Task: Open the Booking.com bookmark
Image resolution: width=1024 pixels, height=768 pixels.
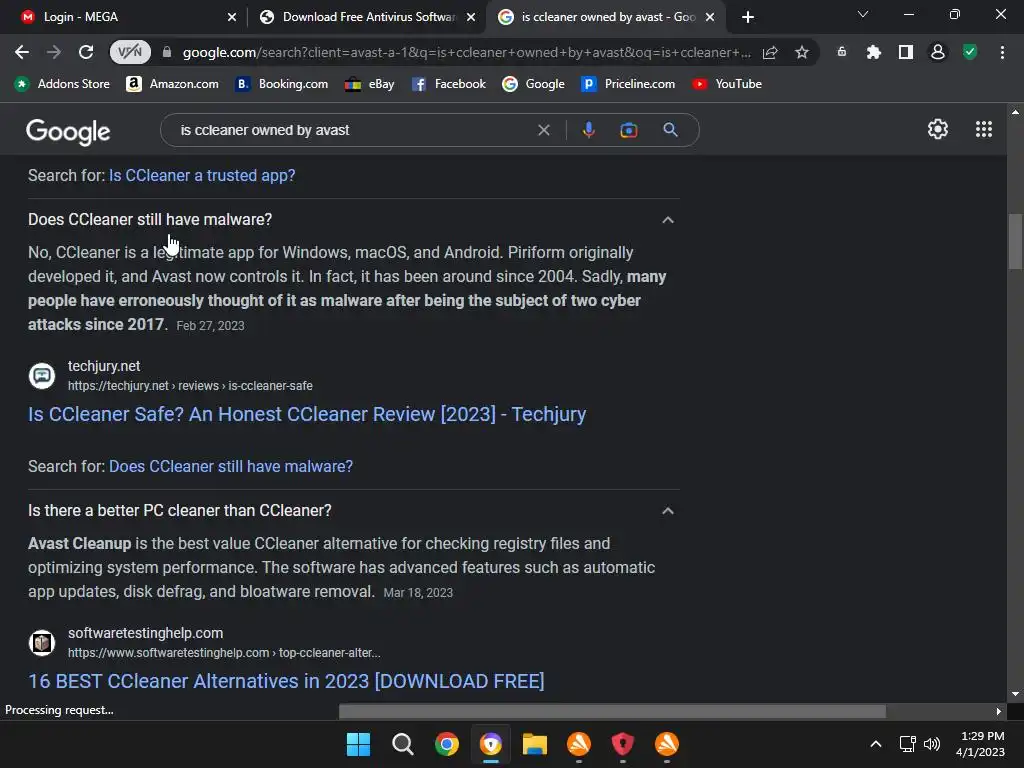Action: 281,84
